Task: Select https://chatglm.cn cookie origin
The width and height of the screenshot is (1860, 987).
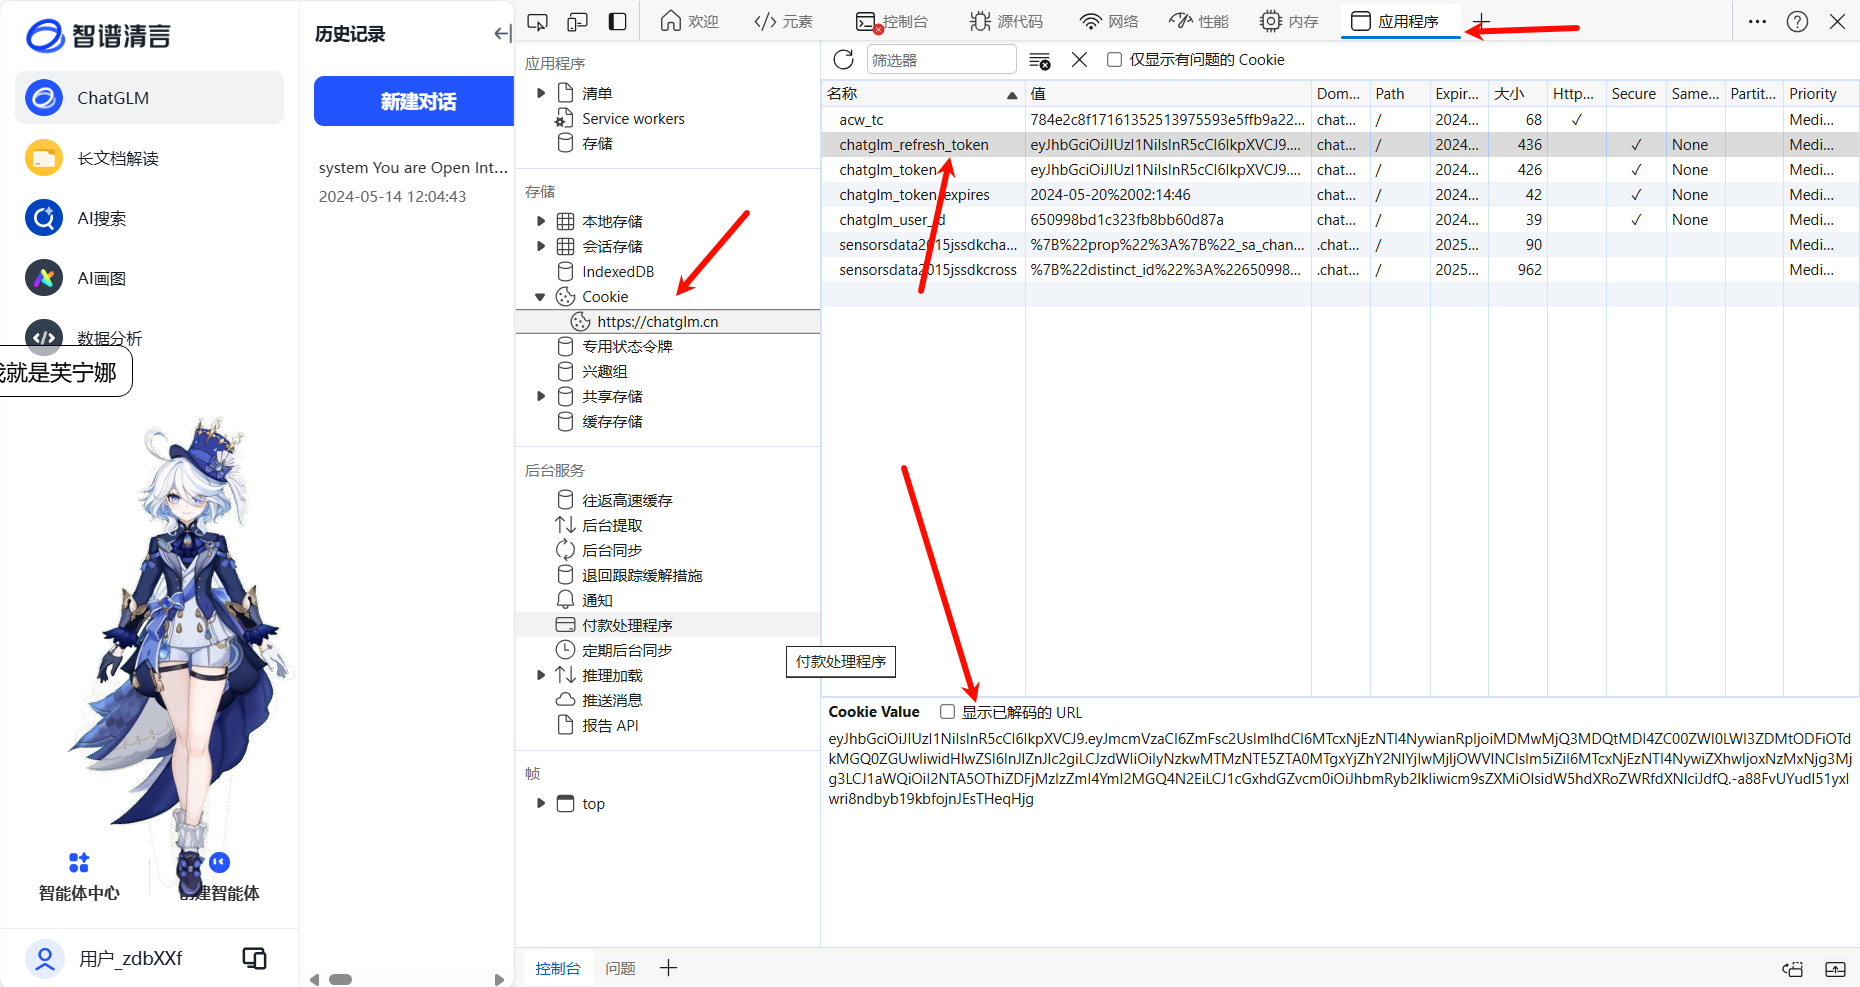Action: [668, 321]
